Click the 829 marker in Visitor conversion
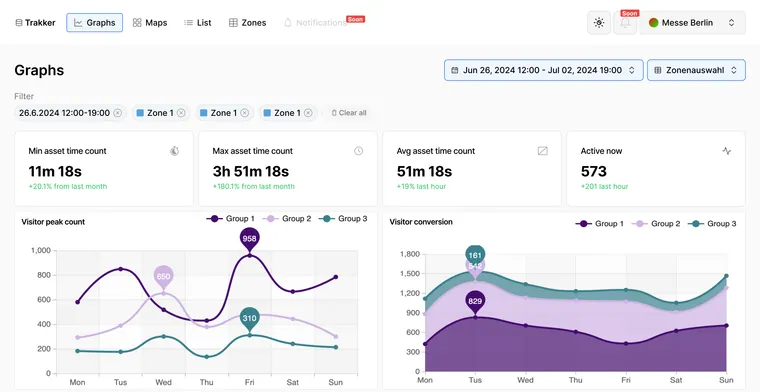Viewport: 760px width, 392px height. pyautogui.click(x=475, y=301)
